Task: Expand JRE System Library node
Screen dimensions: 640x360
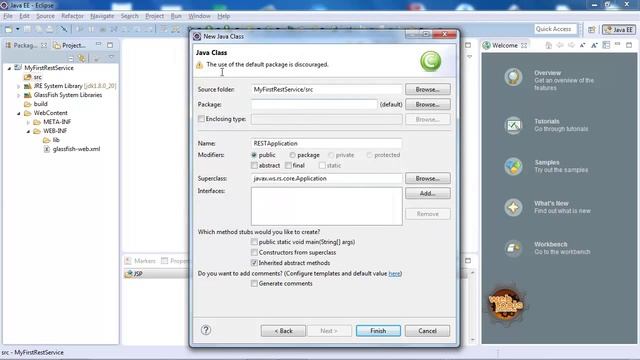Action: [18, 86]
